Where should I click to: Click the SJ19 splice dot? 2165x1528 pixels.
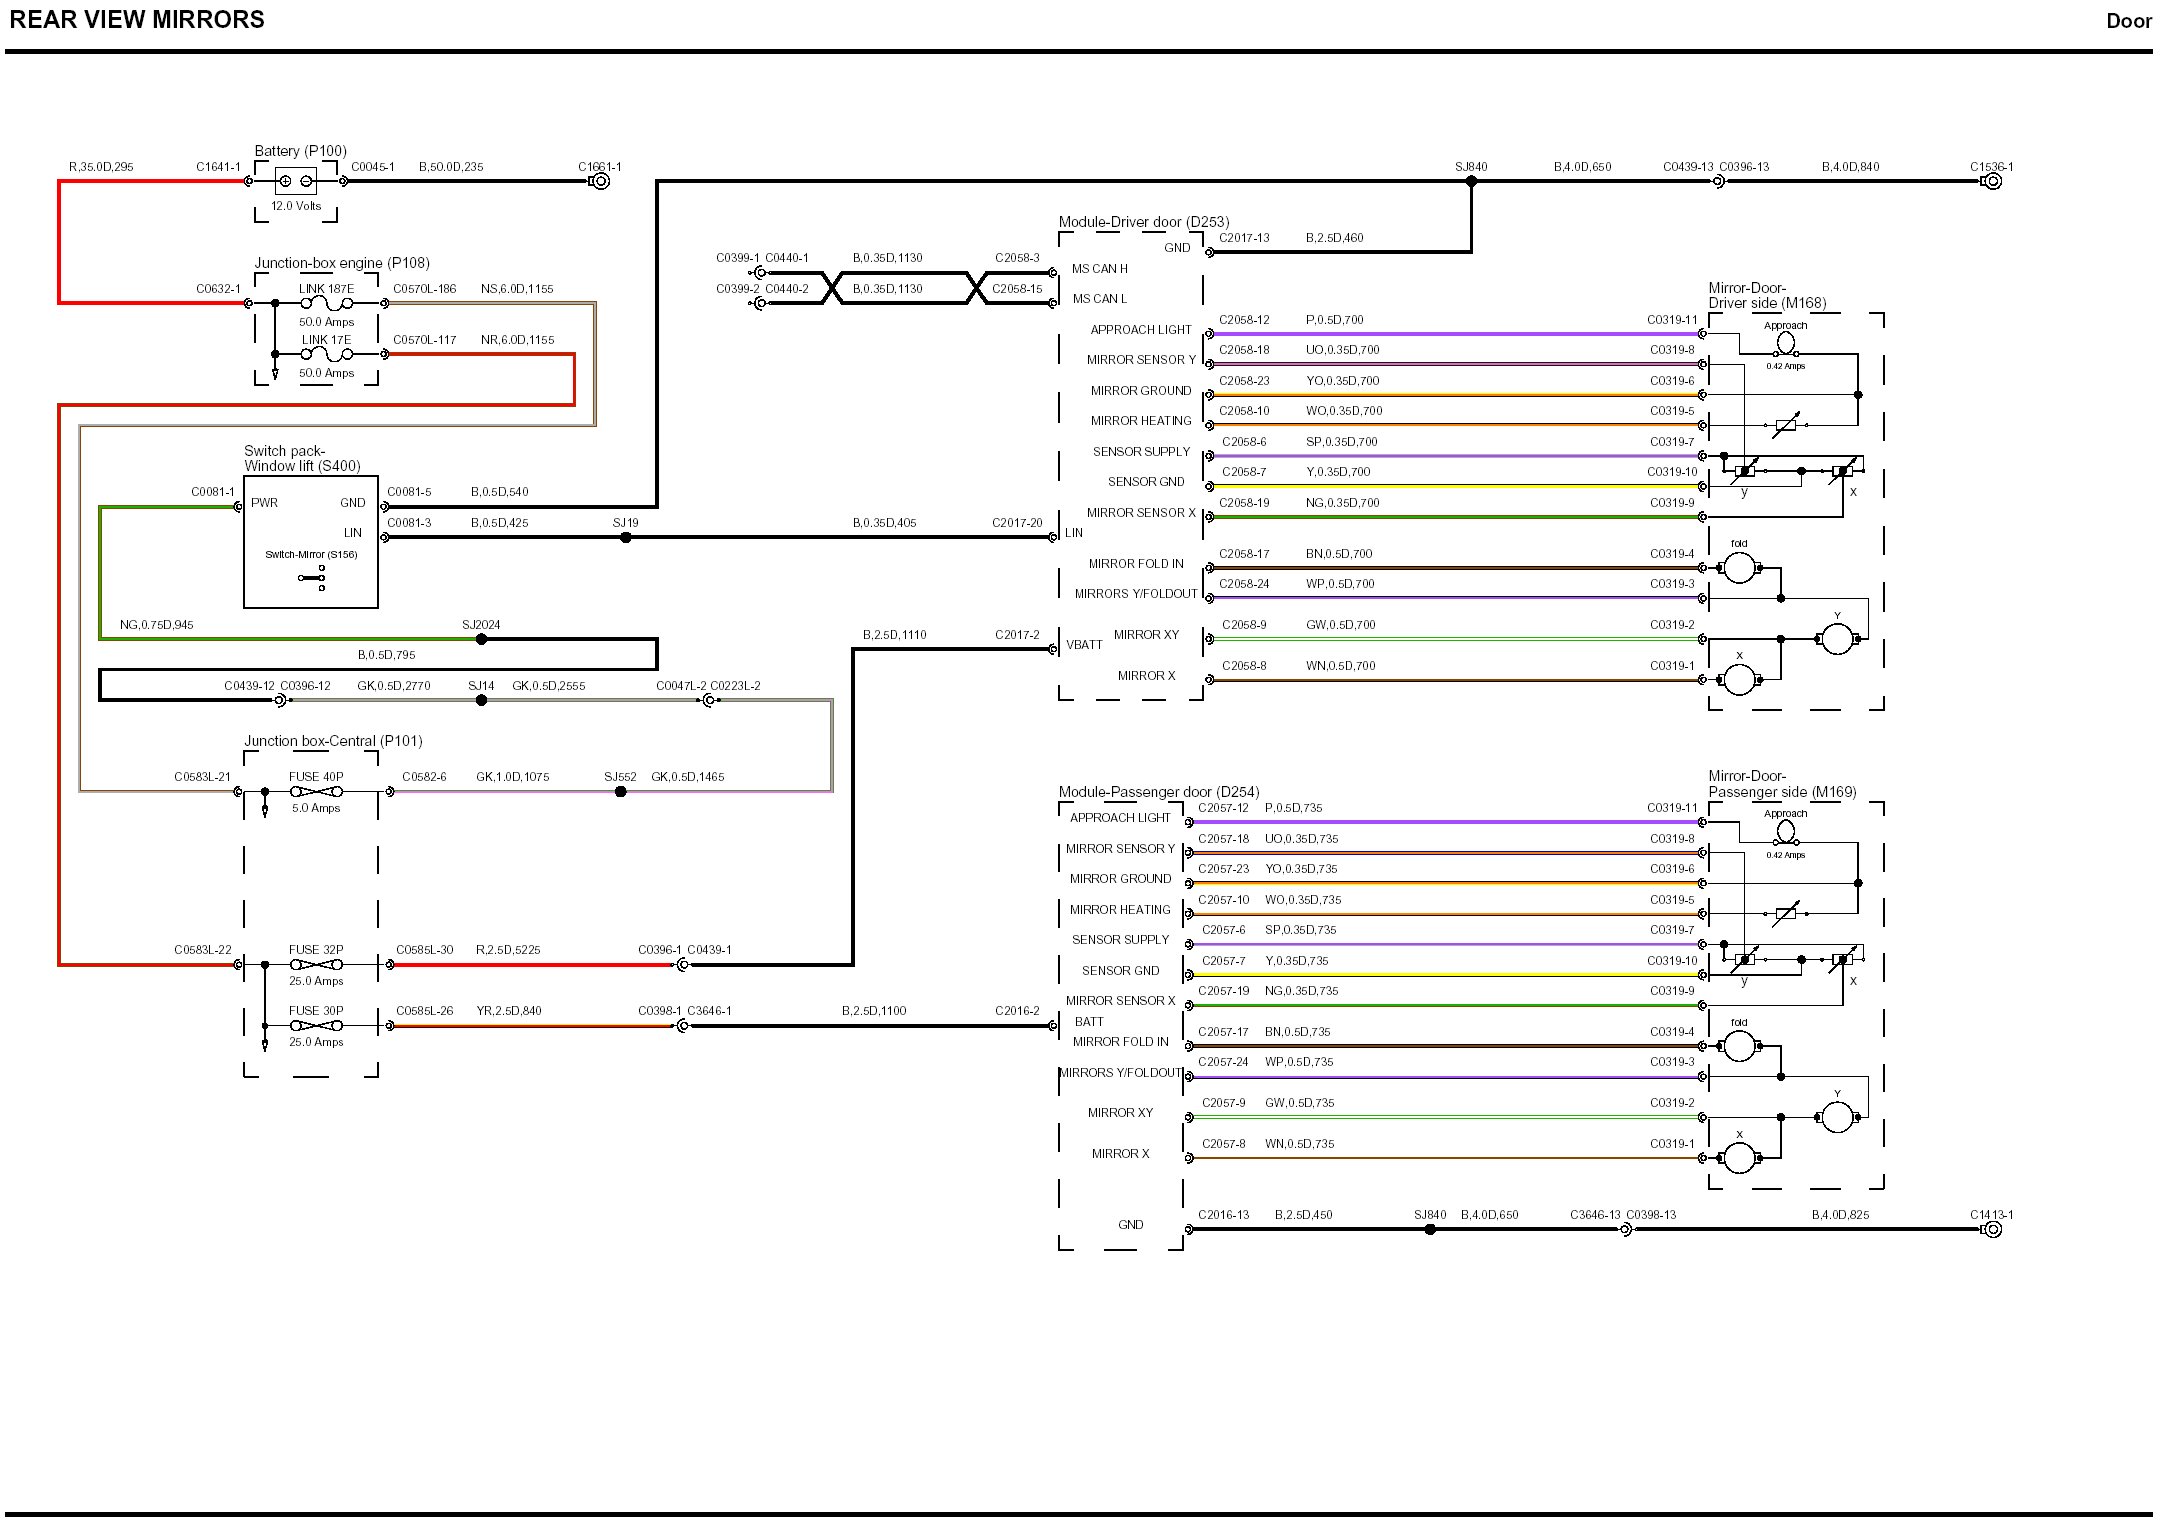pyautogui.click(x=626, y=538)
